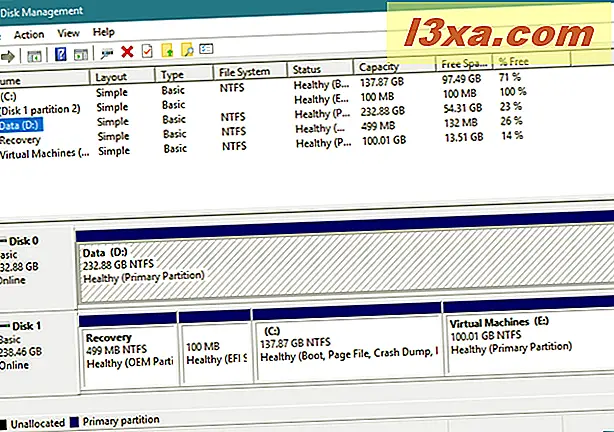Sort by the Status column header
Viewport: 614px width, 432px height.
coord(320,69)
